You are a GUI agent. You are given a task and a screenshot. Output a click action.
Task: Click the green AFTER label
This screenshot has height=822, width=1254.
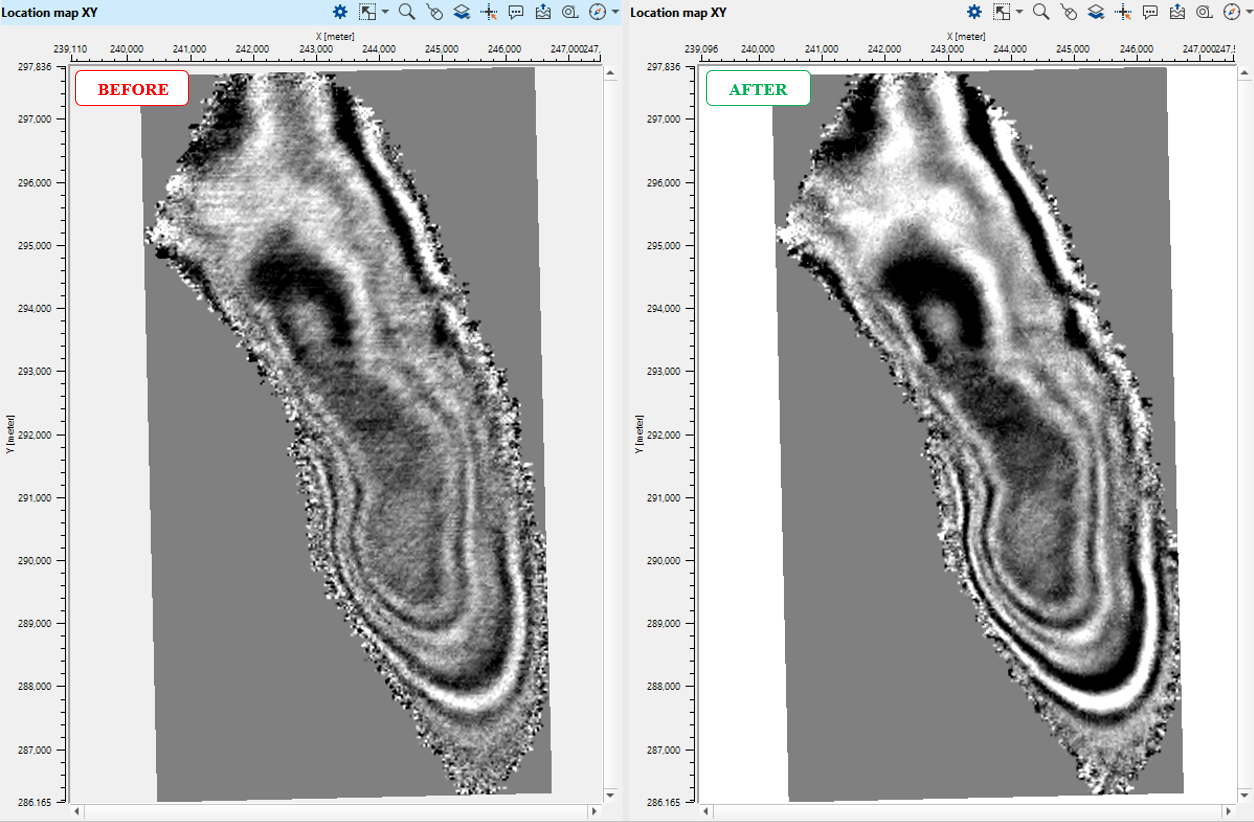(x=758, y=89)
